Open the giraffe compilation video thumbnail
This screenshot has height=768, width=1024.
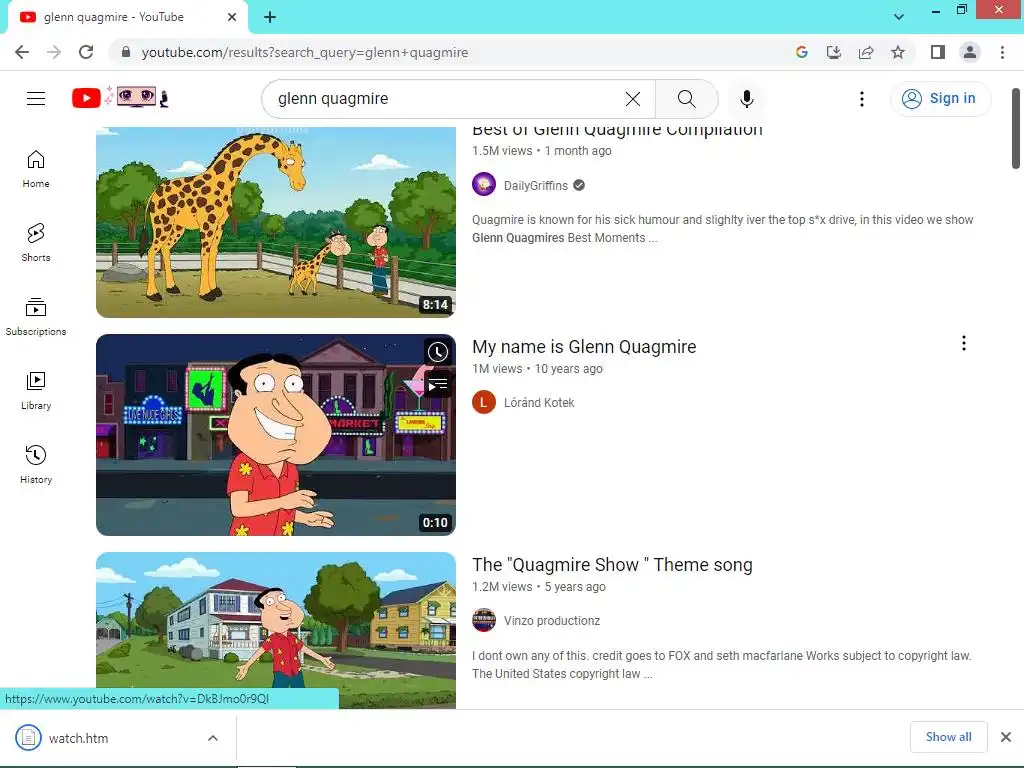pos(276,223)
